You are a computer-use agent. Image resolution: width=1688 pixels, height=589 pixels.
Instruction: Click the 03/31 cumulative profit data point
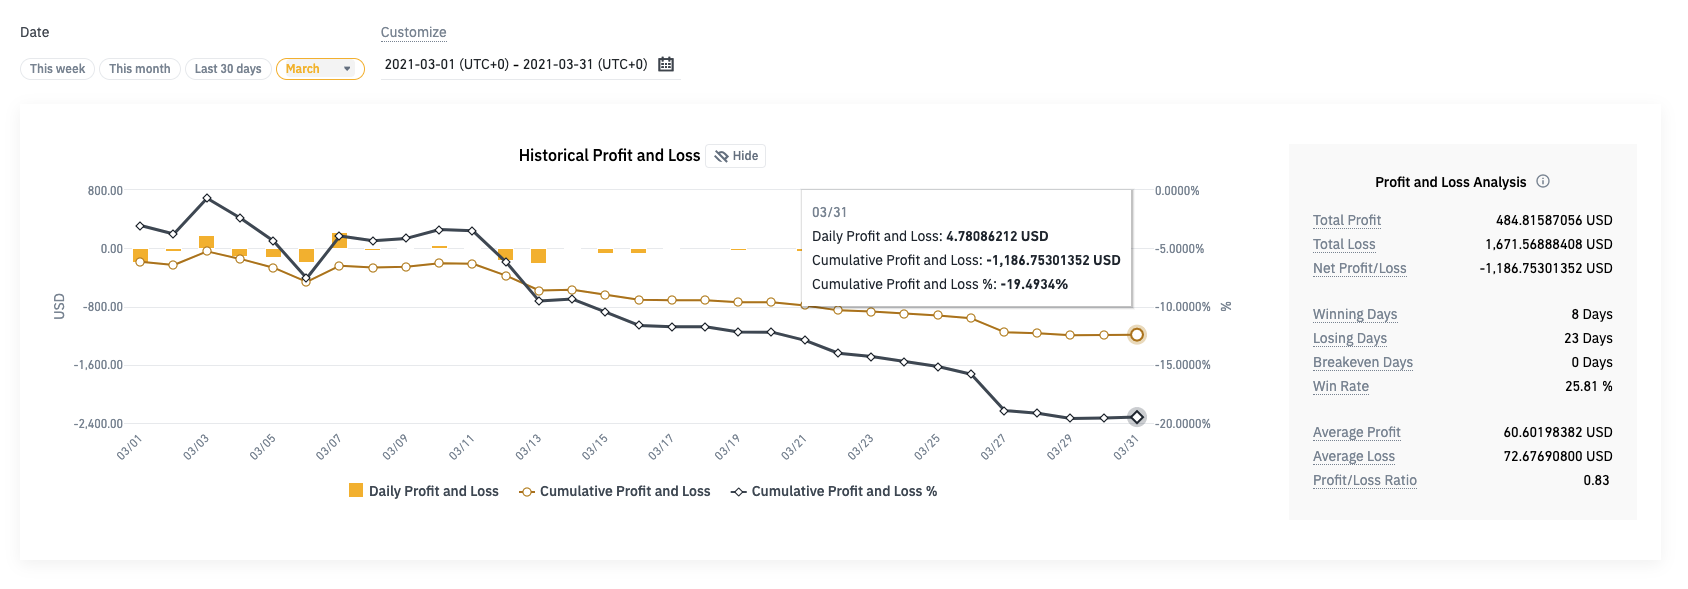(x=1137, y=335)
